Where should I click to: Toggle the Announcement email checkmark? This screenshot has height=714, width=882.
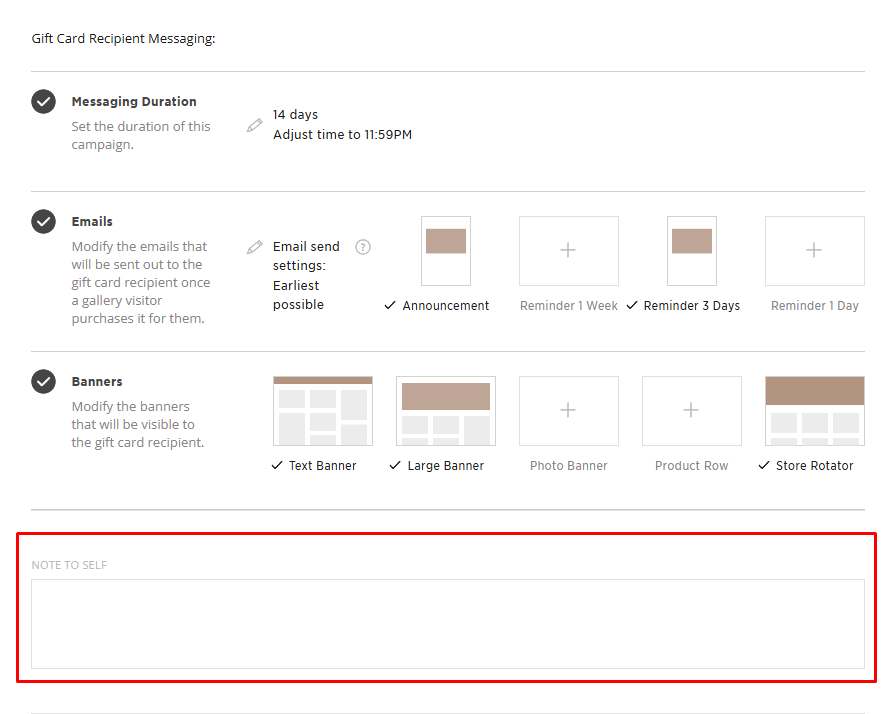click(x=391, y=306)
